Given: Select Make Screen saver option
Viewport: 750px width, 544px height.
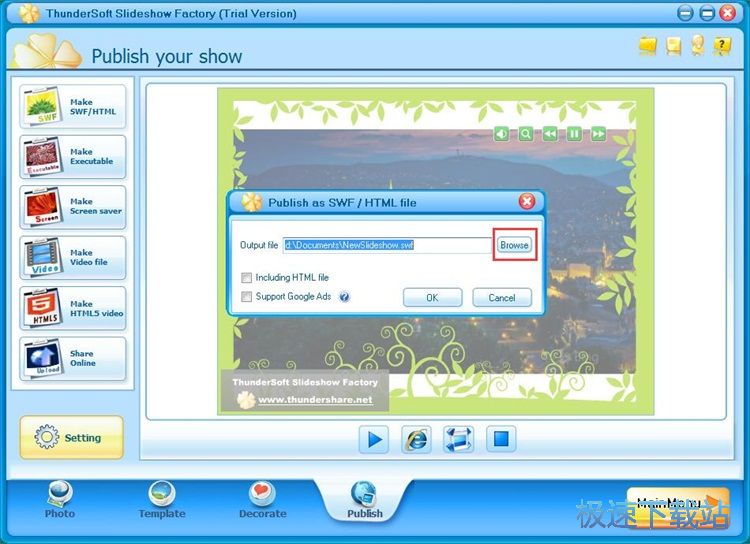Looking at the screenshot, I should pos(73,207).
